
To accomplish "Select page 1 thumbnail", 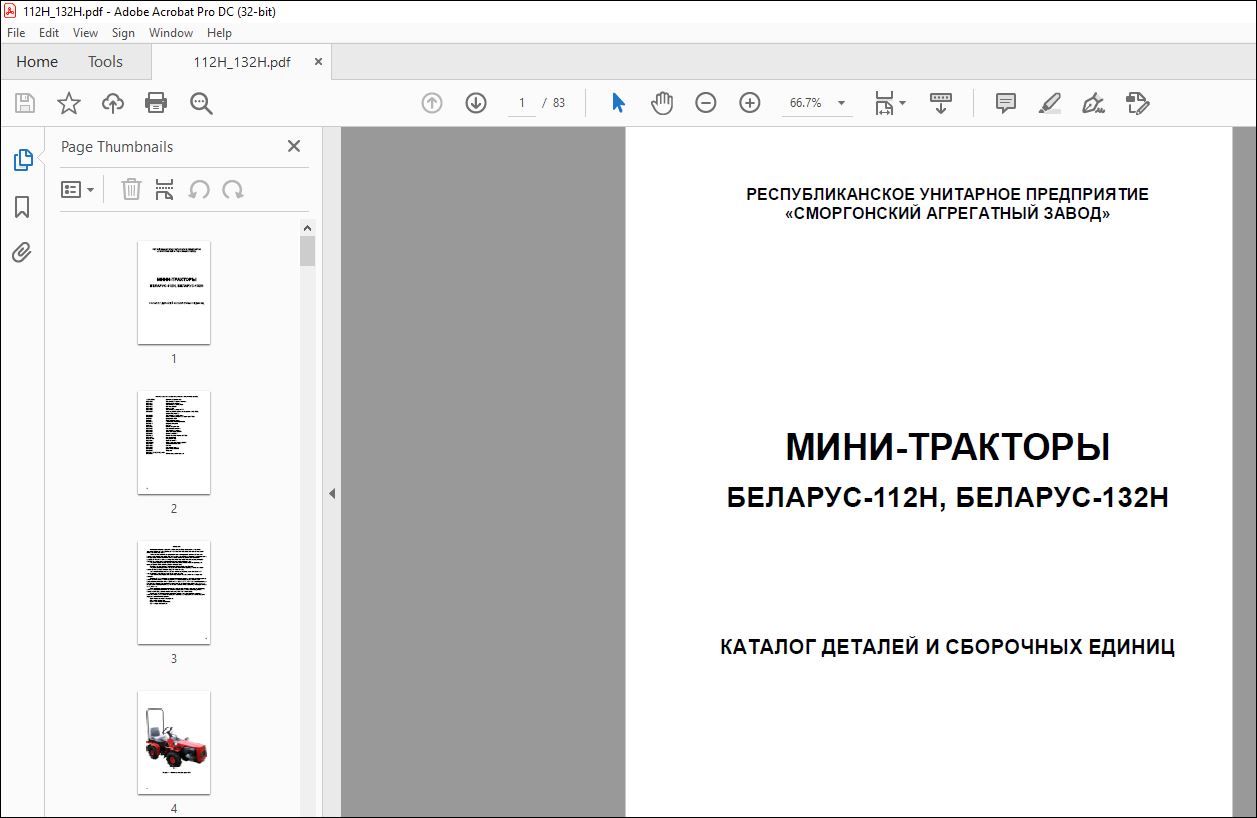I will tap(174, 293).
